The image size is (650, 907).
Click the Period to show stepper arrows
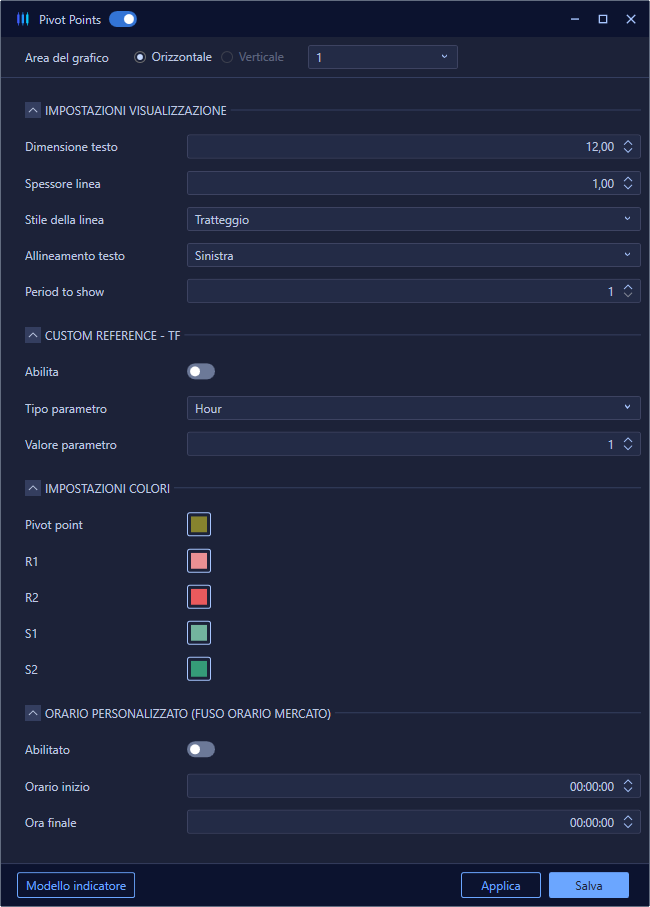pyautogui.click(x=628, y=292)
